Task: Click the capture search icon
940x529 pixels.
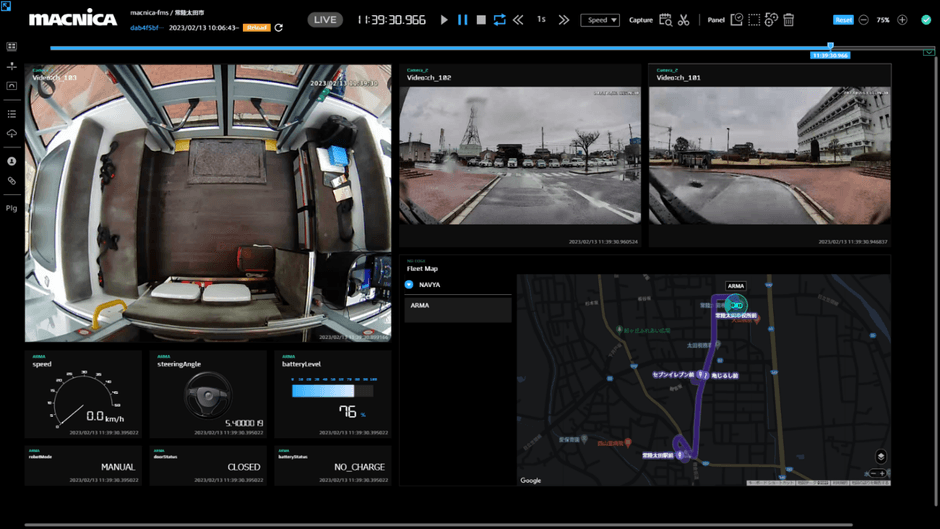Action: [665, 20]
